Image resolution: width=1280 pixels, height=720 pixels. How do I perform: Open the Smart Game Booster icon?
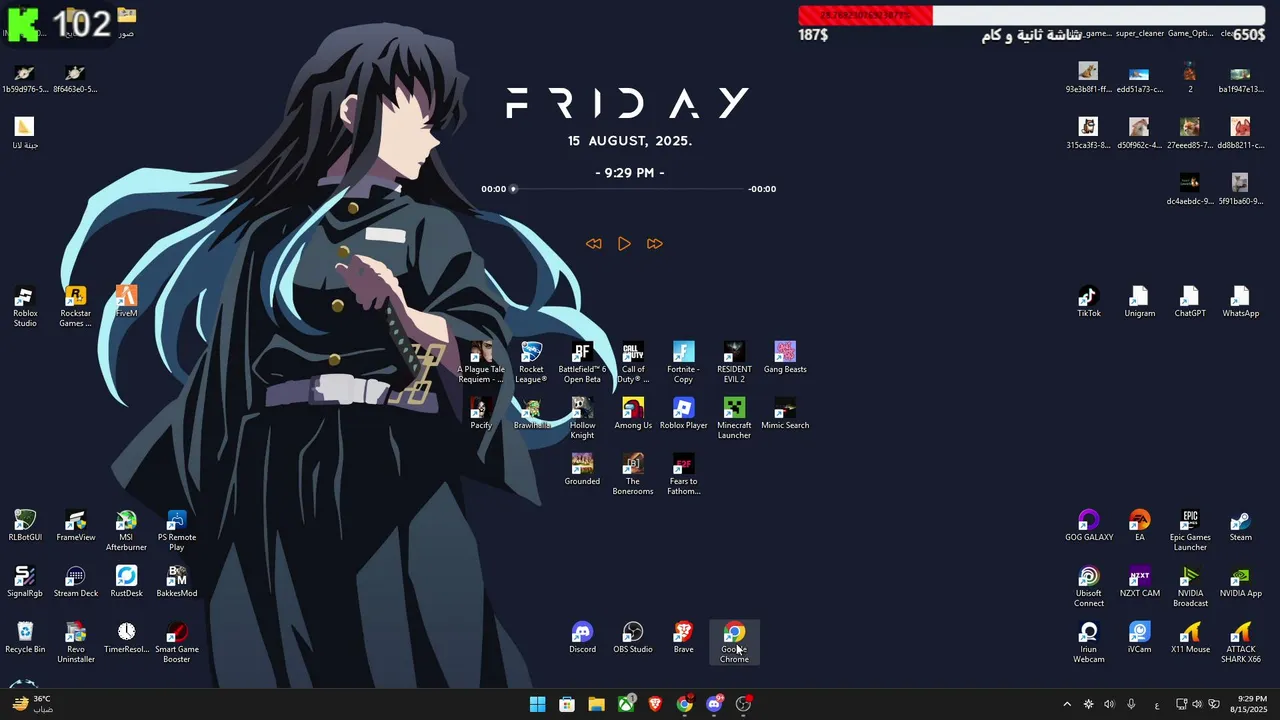(x=176, y=643)
